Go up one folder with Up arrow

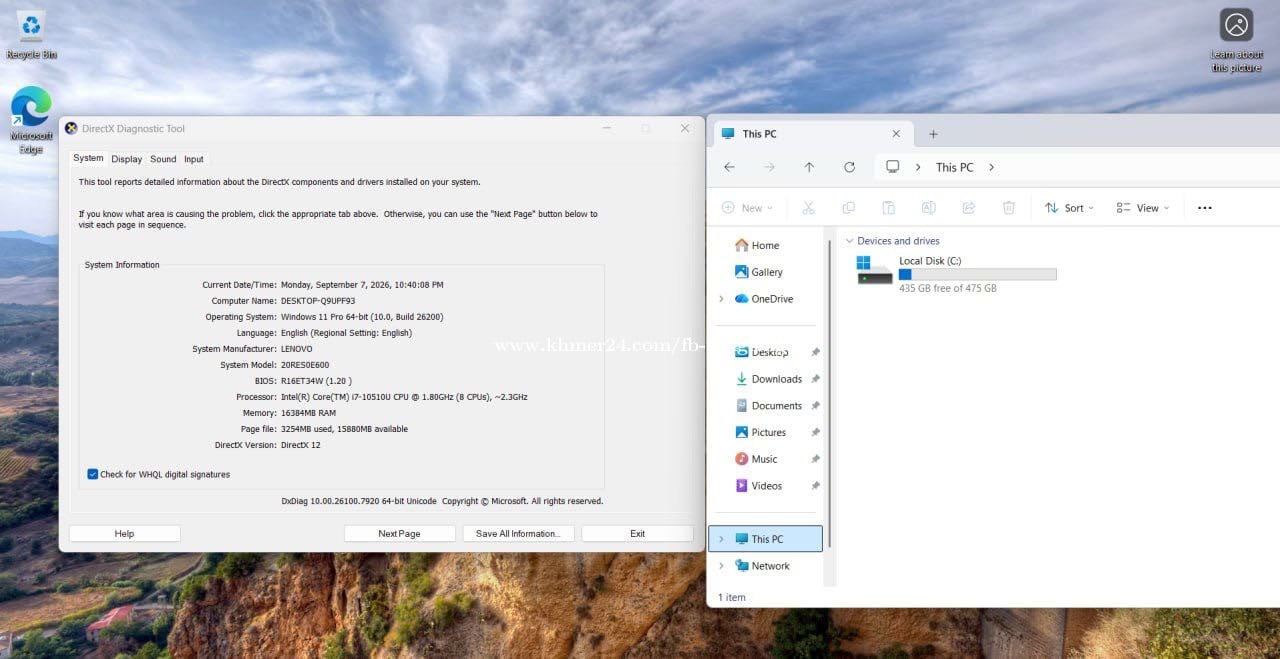point(809,167)
